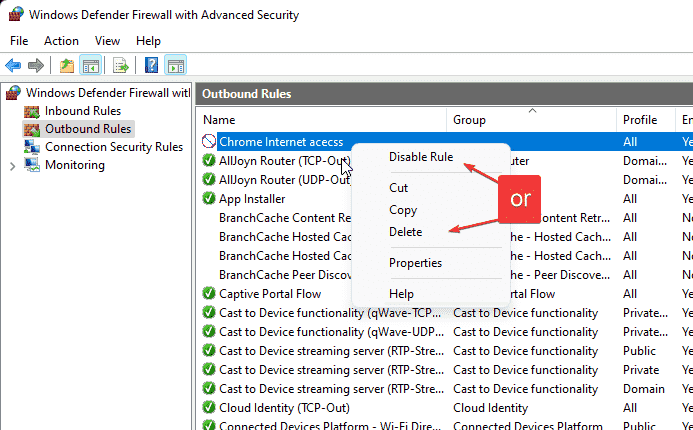Image resolution: width=693 pixels, height=430 pixels.
Task: Choose Cut in the context menu
Action: (x=398, y=188)
